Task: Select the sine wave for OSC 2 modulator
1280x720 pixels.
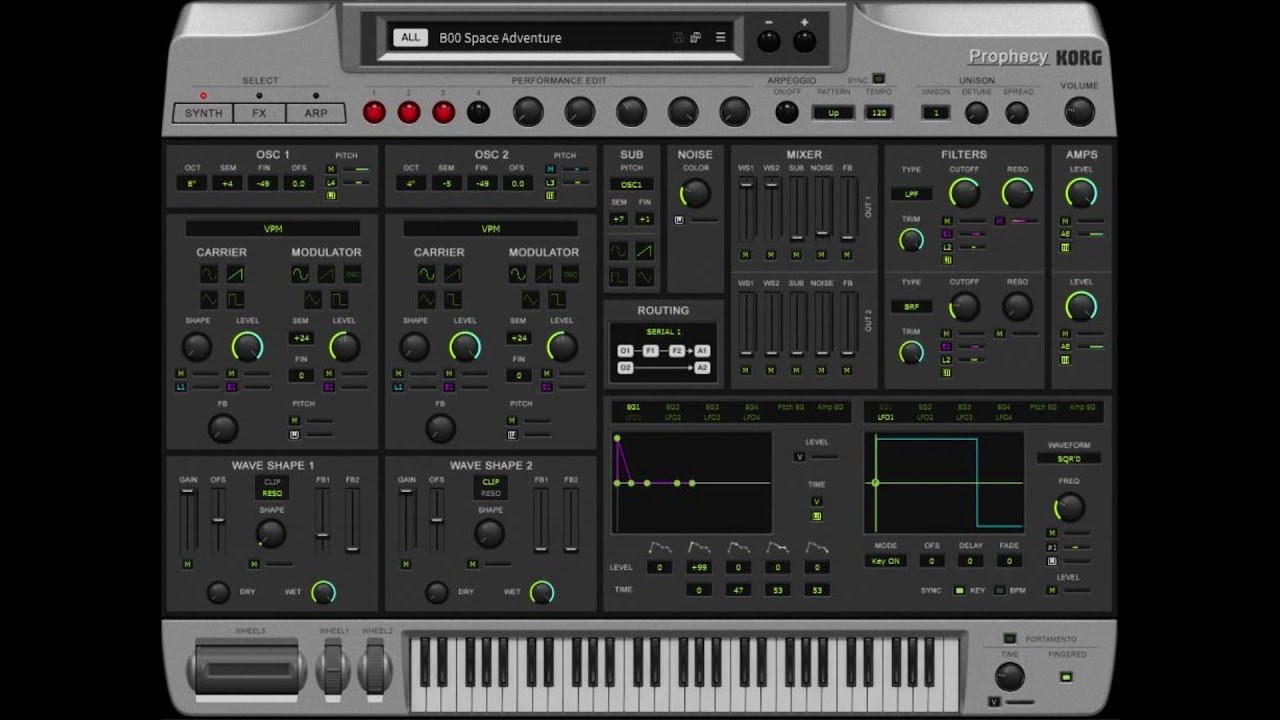Action: [518, 274]
